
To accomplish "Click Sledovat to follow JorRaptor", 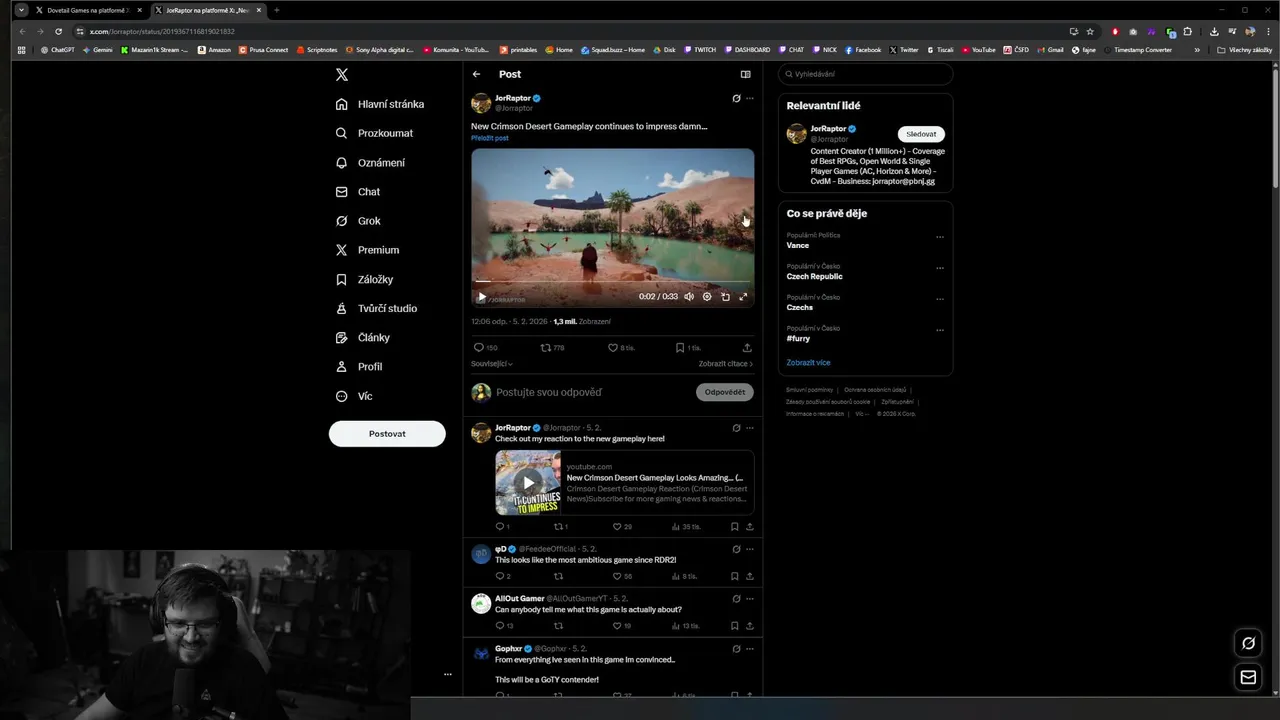I will [921, 134].
